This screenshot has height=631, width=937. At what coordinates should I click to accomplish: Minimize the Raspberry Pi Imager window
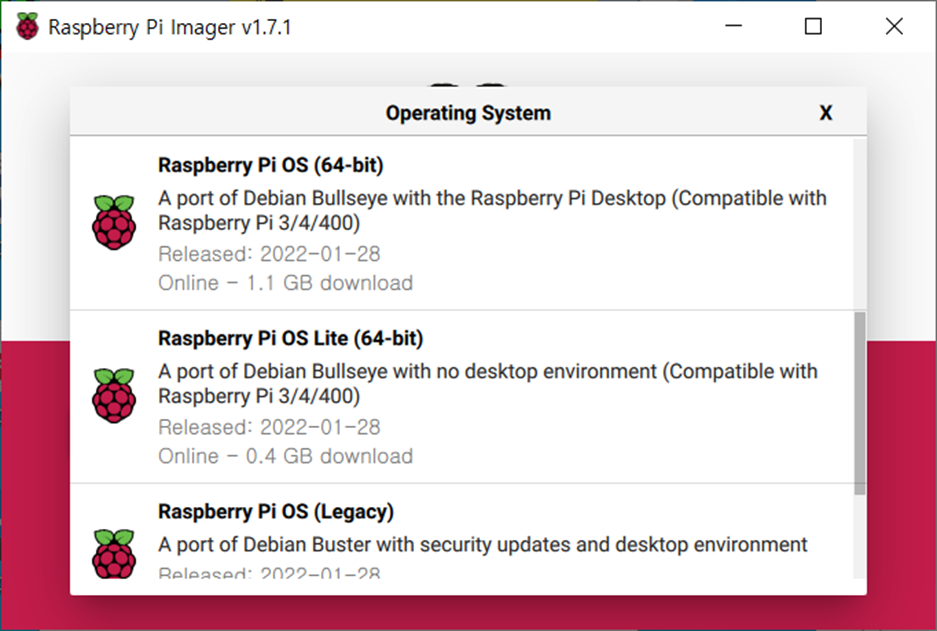coord(733,26)
